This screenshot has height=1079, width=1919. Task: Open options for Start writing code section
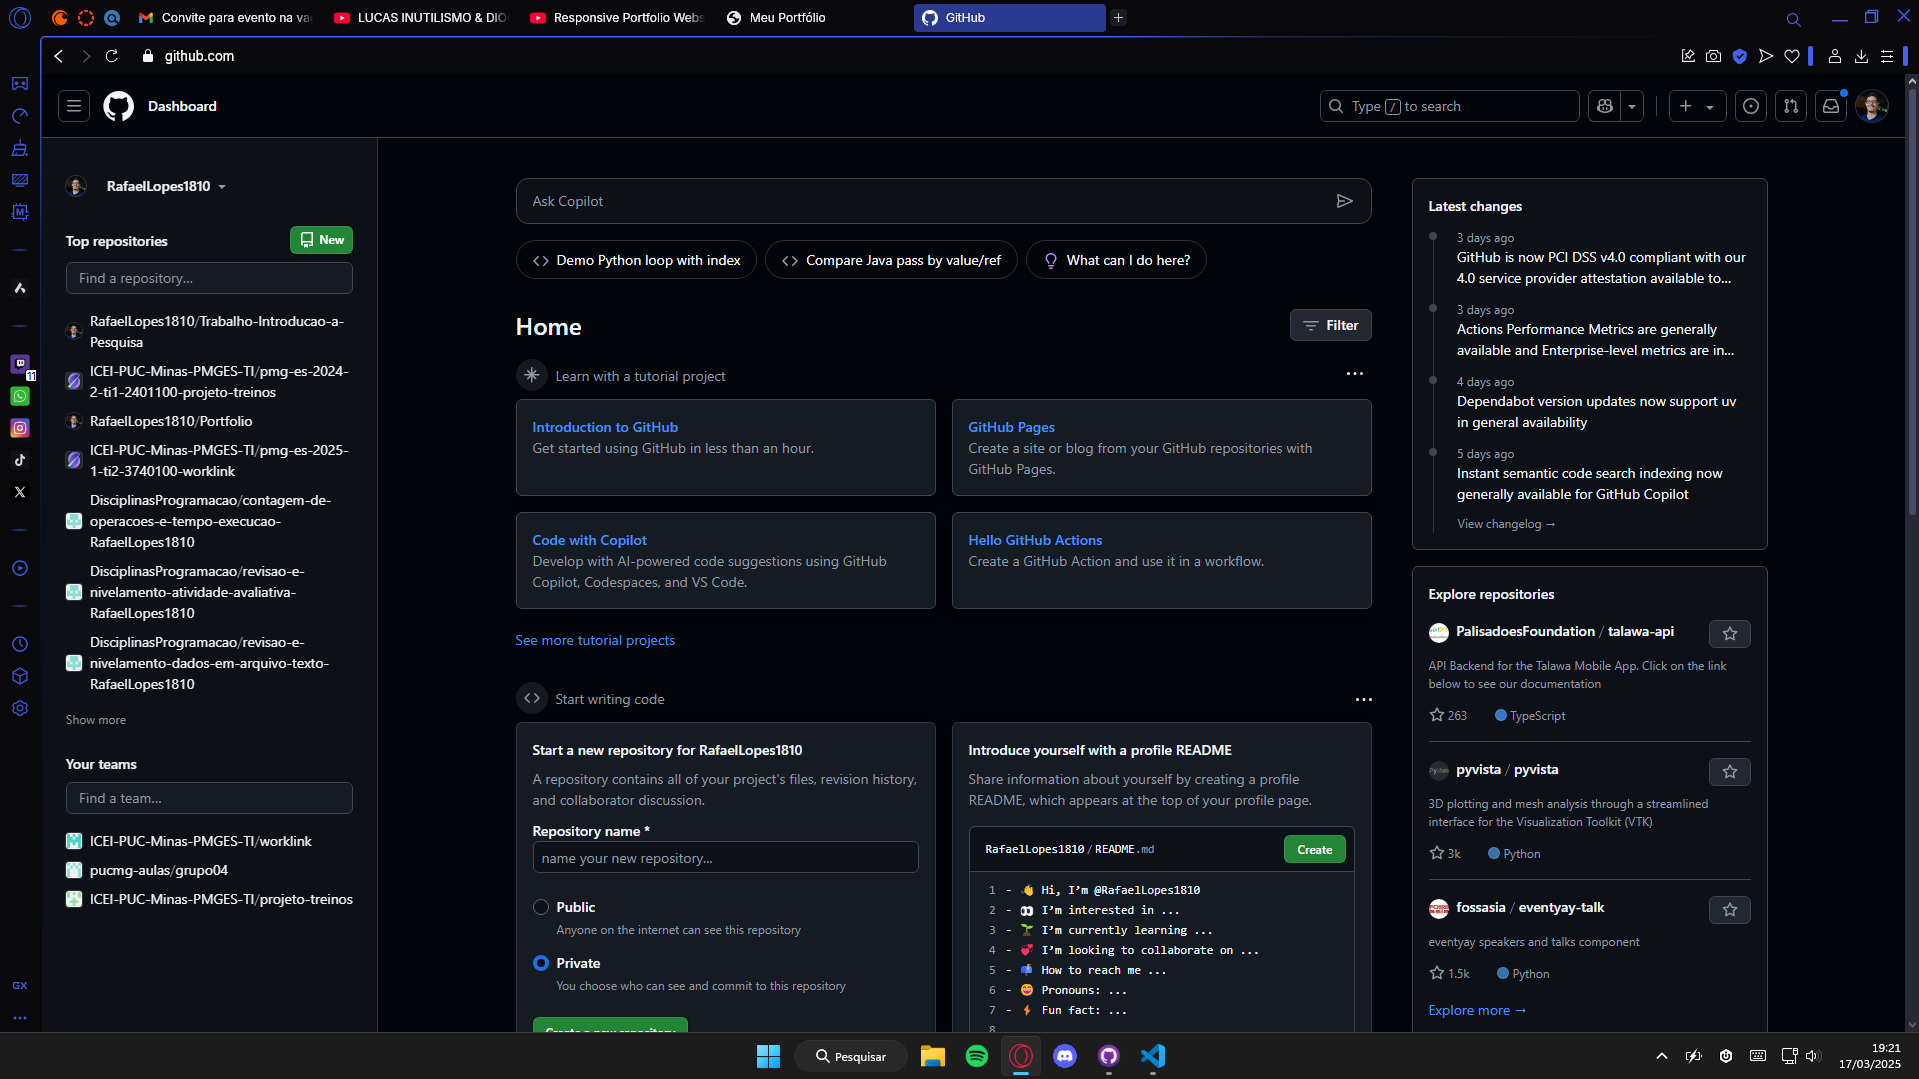coord(1363,700)
